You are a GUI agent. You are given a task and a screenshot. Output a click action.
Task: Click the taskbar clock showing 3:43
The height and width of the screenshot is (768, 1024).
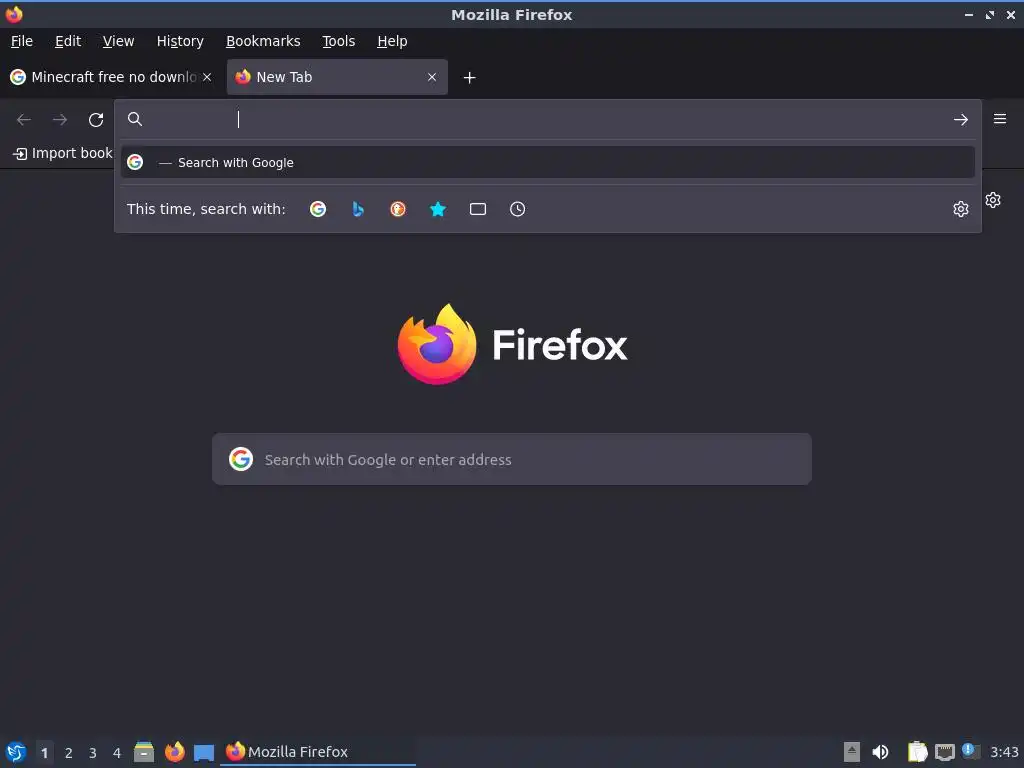pos(1004,752)
